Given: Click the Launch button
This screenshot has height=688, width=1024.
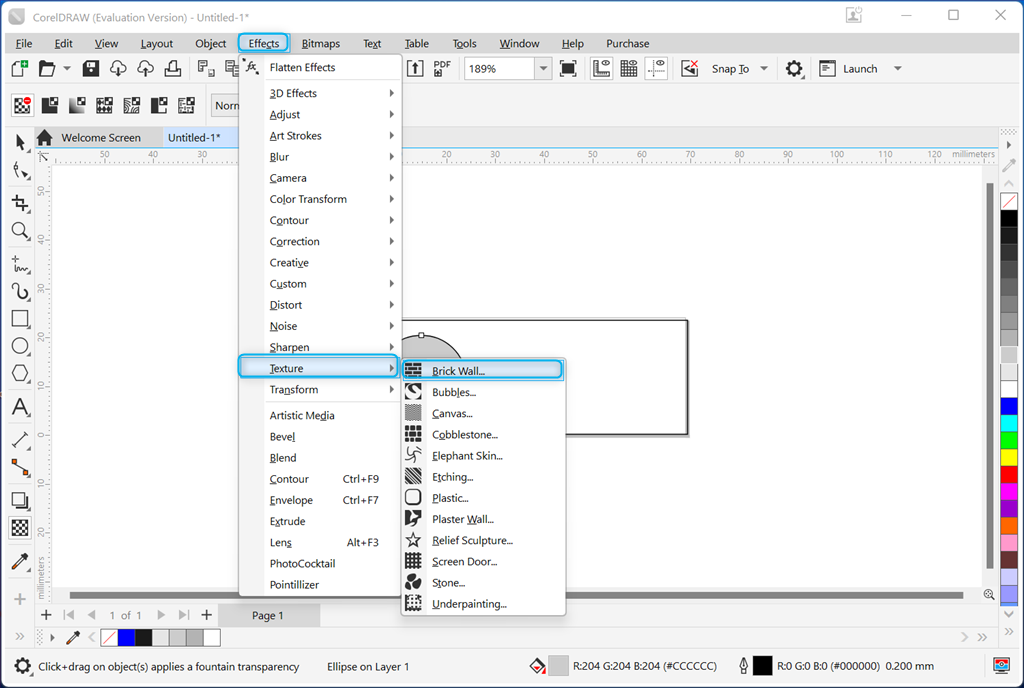Looking at the screenshot, I should point(850,69).
